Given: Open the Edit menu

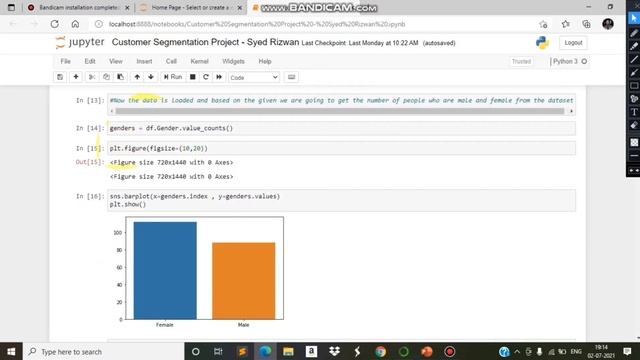Looking at the screenshot, I should click(x=90, y=61).
